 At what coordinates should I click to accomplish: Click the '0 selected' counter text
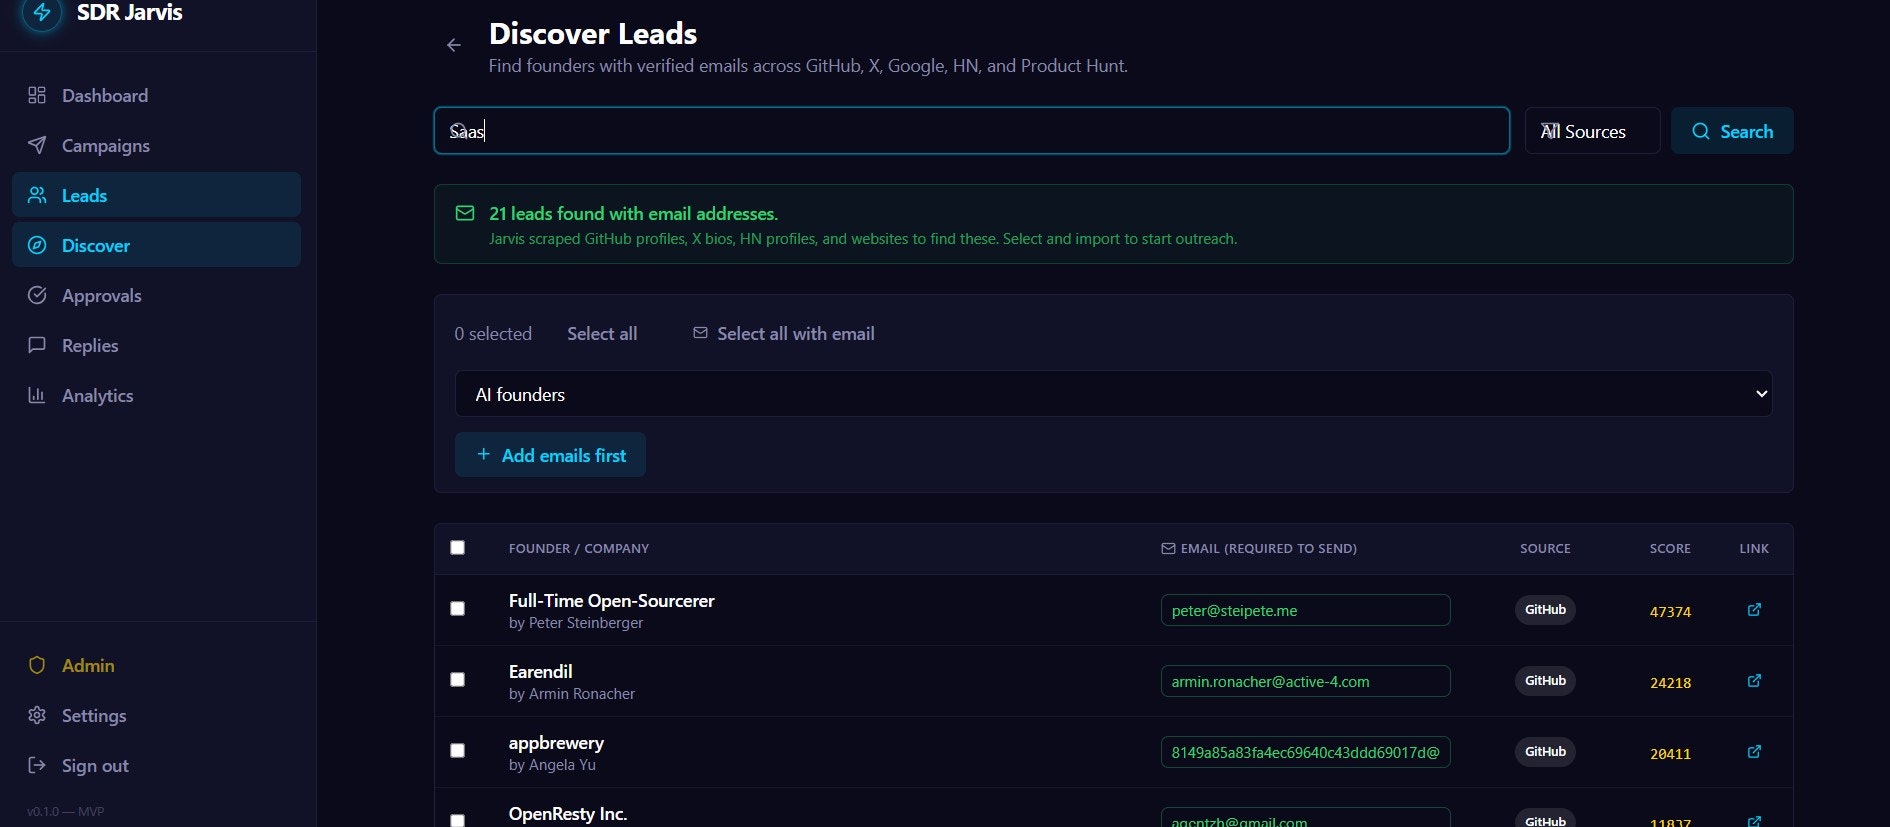pos(493,334)
